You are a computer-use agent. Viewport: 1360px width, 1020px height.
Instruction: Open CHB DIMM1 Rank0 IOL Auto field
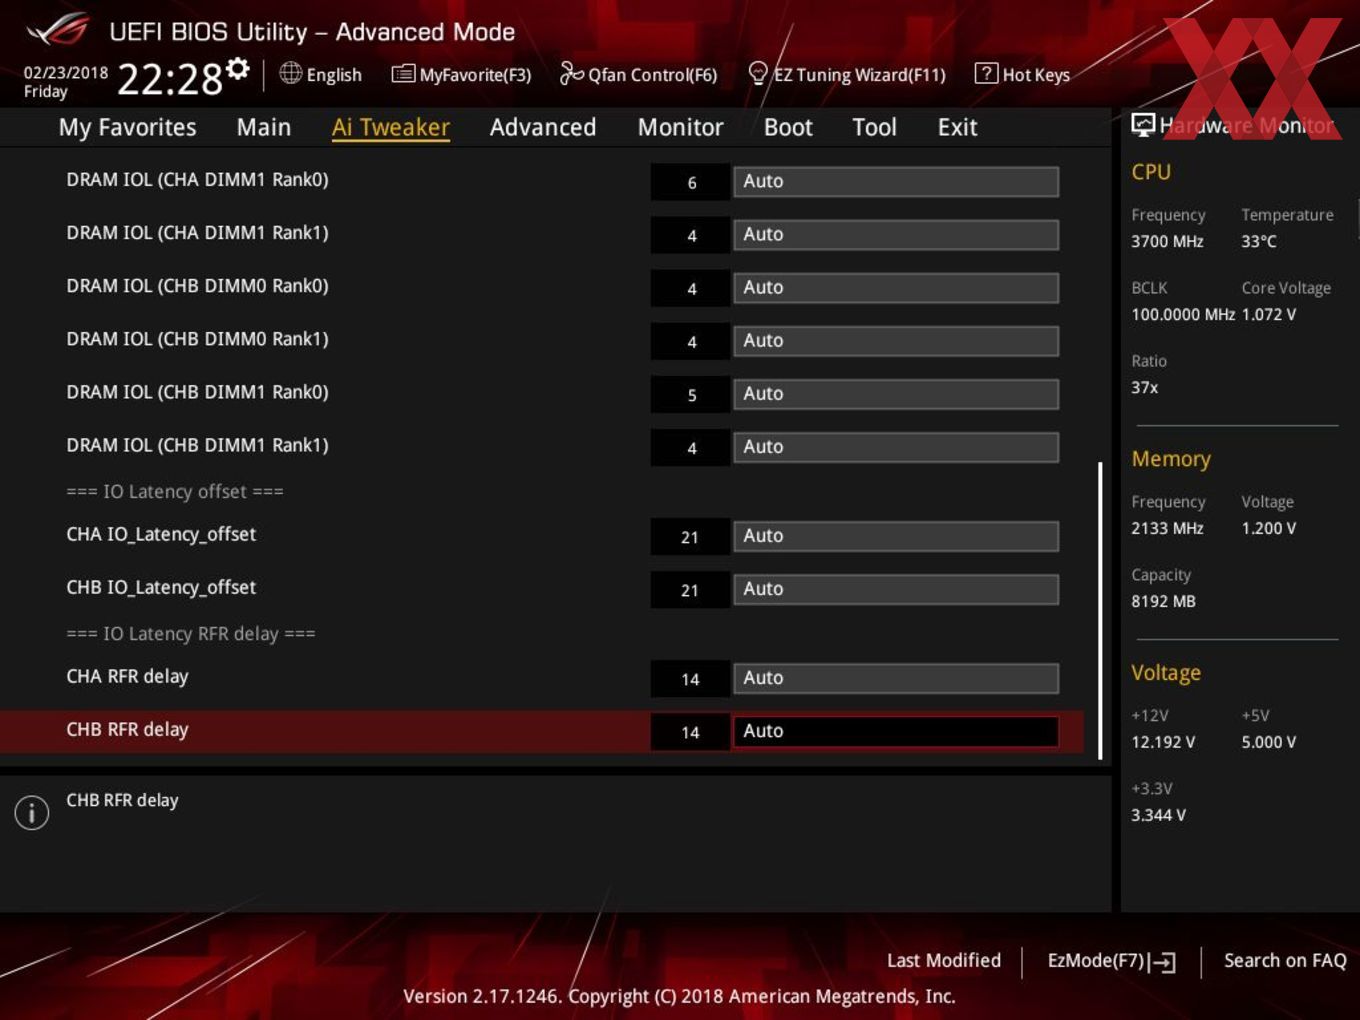(x=896, y=393)
